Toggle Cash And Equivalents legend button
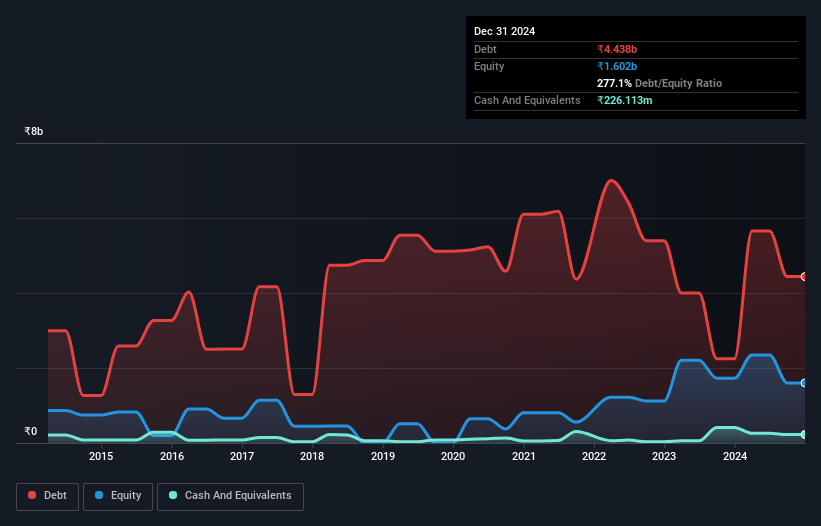 pyautogui.click(x=230, y=496)
